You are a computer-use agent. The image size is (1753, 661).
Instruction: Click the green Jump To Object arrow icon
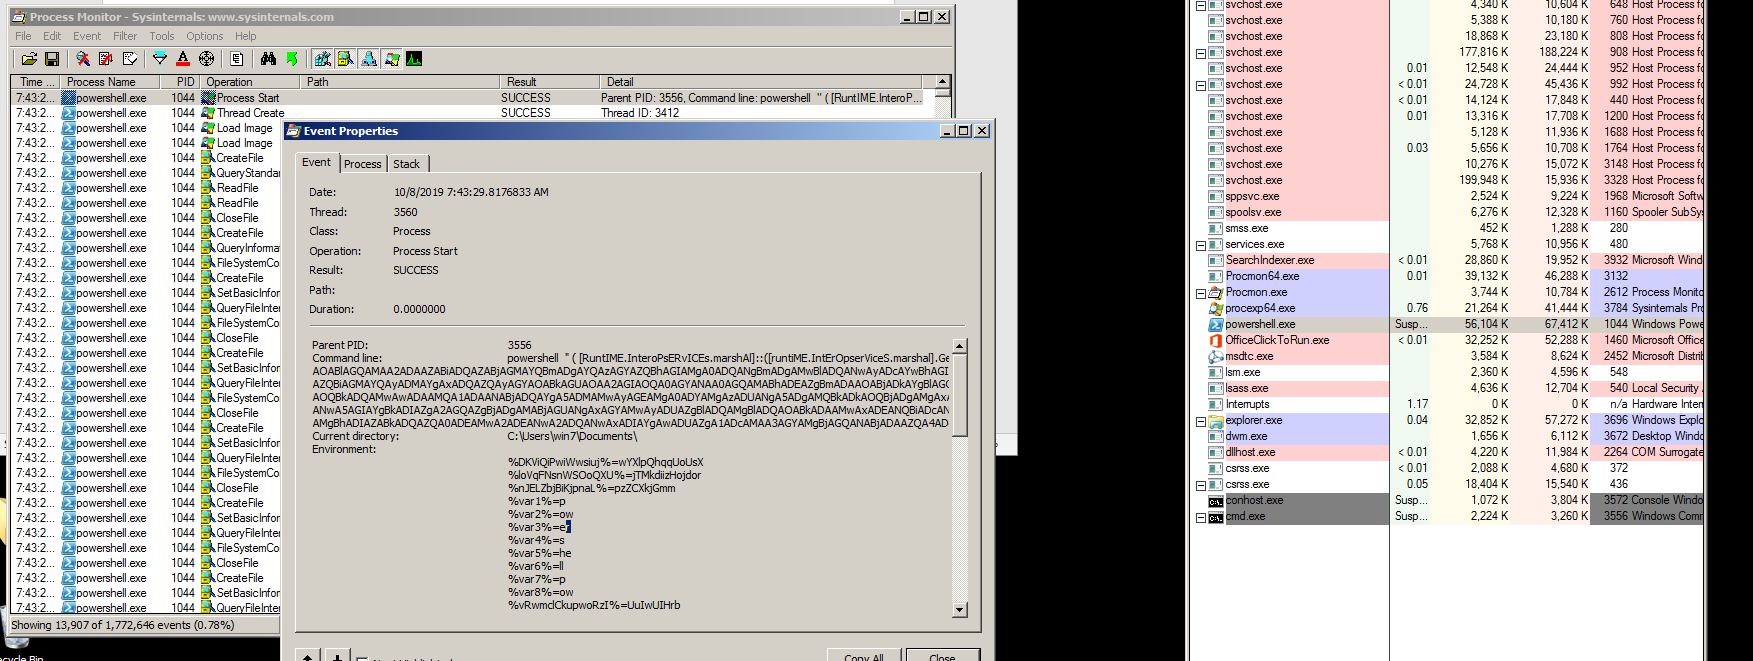(291, 59)
